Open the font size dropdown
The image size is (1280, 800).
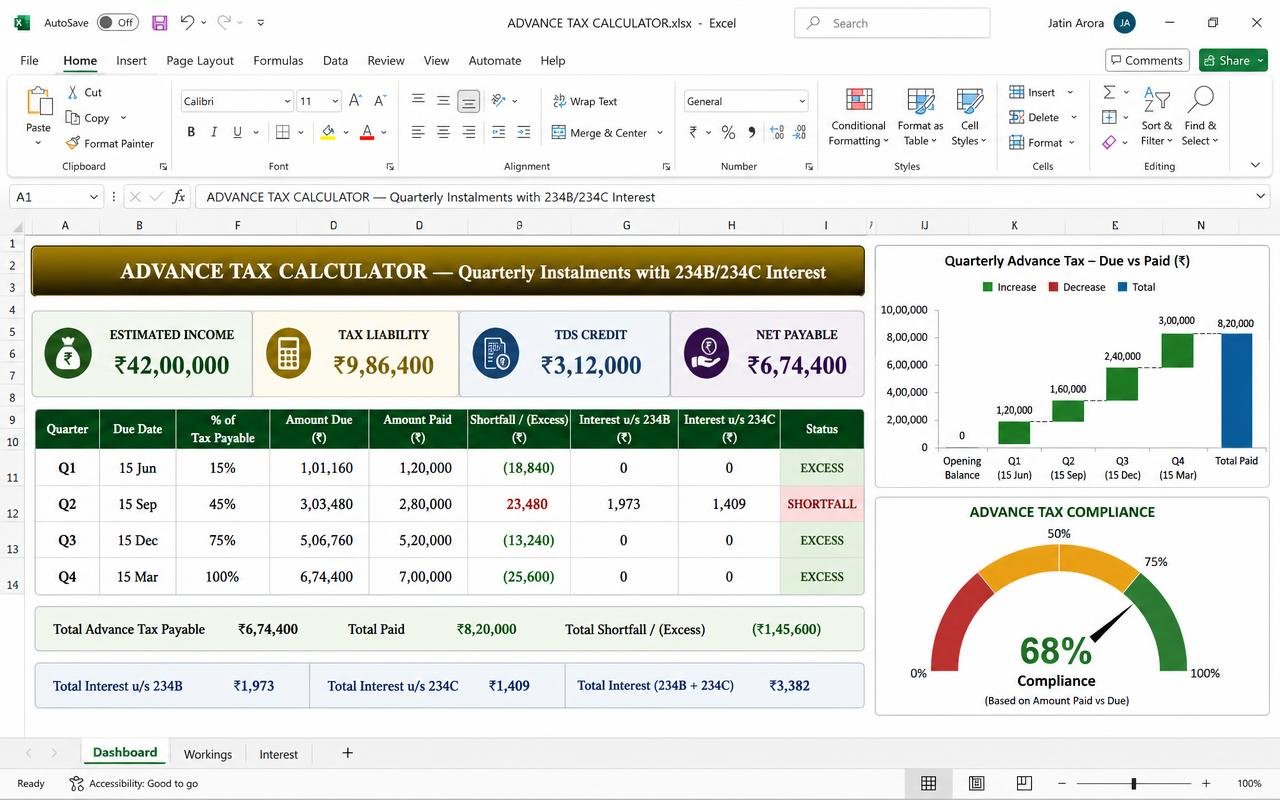click(335, 101)
